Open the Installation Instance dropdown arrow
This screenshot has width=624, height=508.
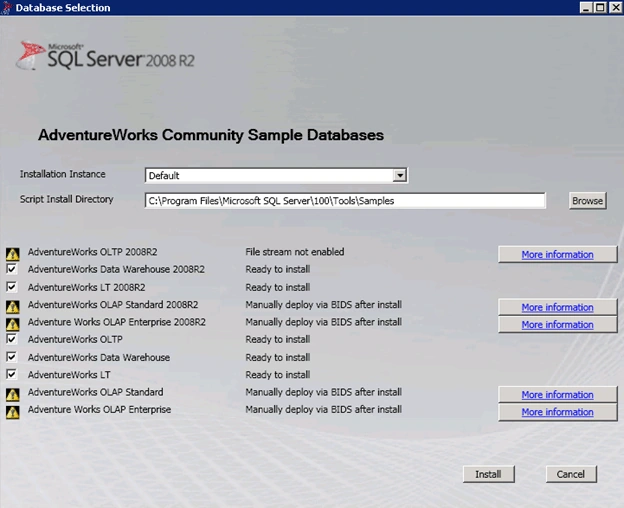coord(399,175)
